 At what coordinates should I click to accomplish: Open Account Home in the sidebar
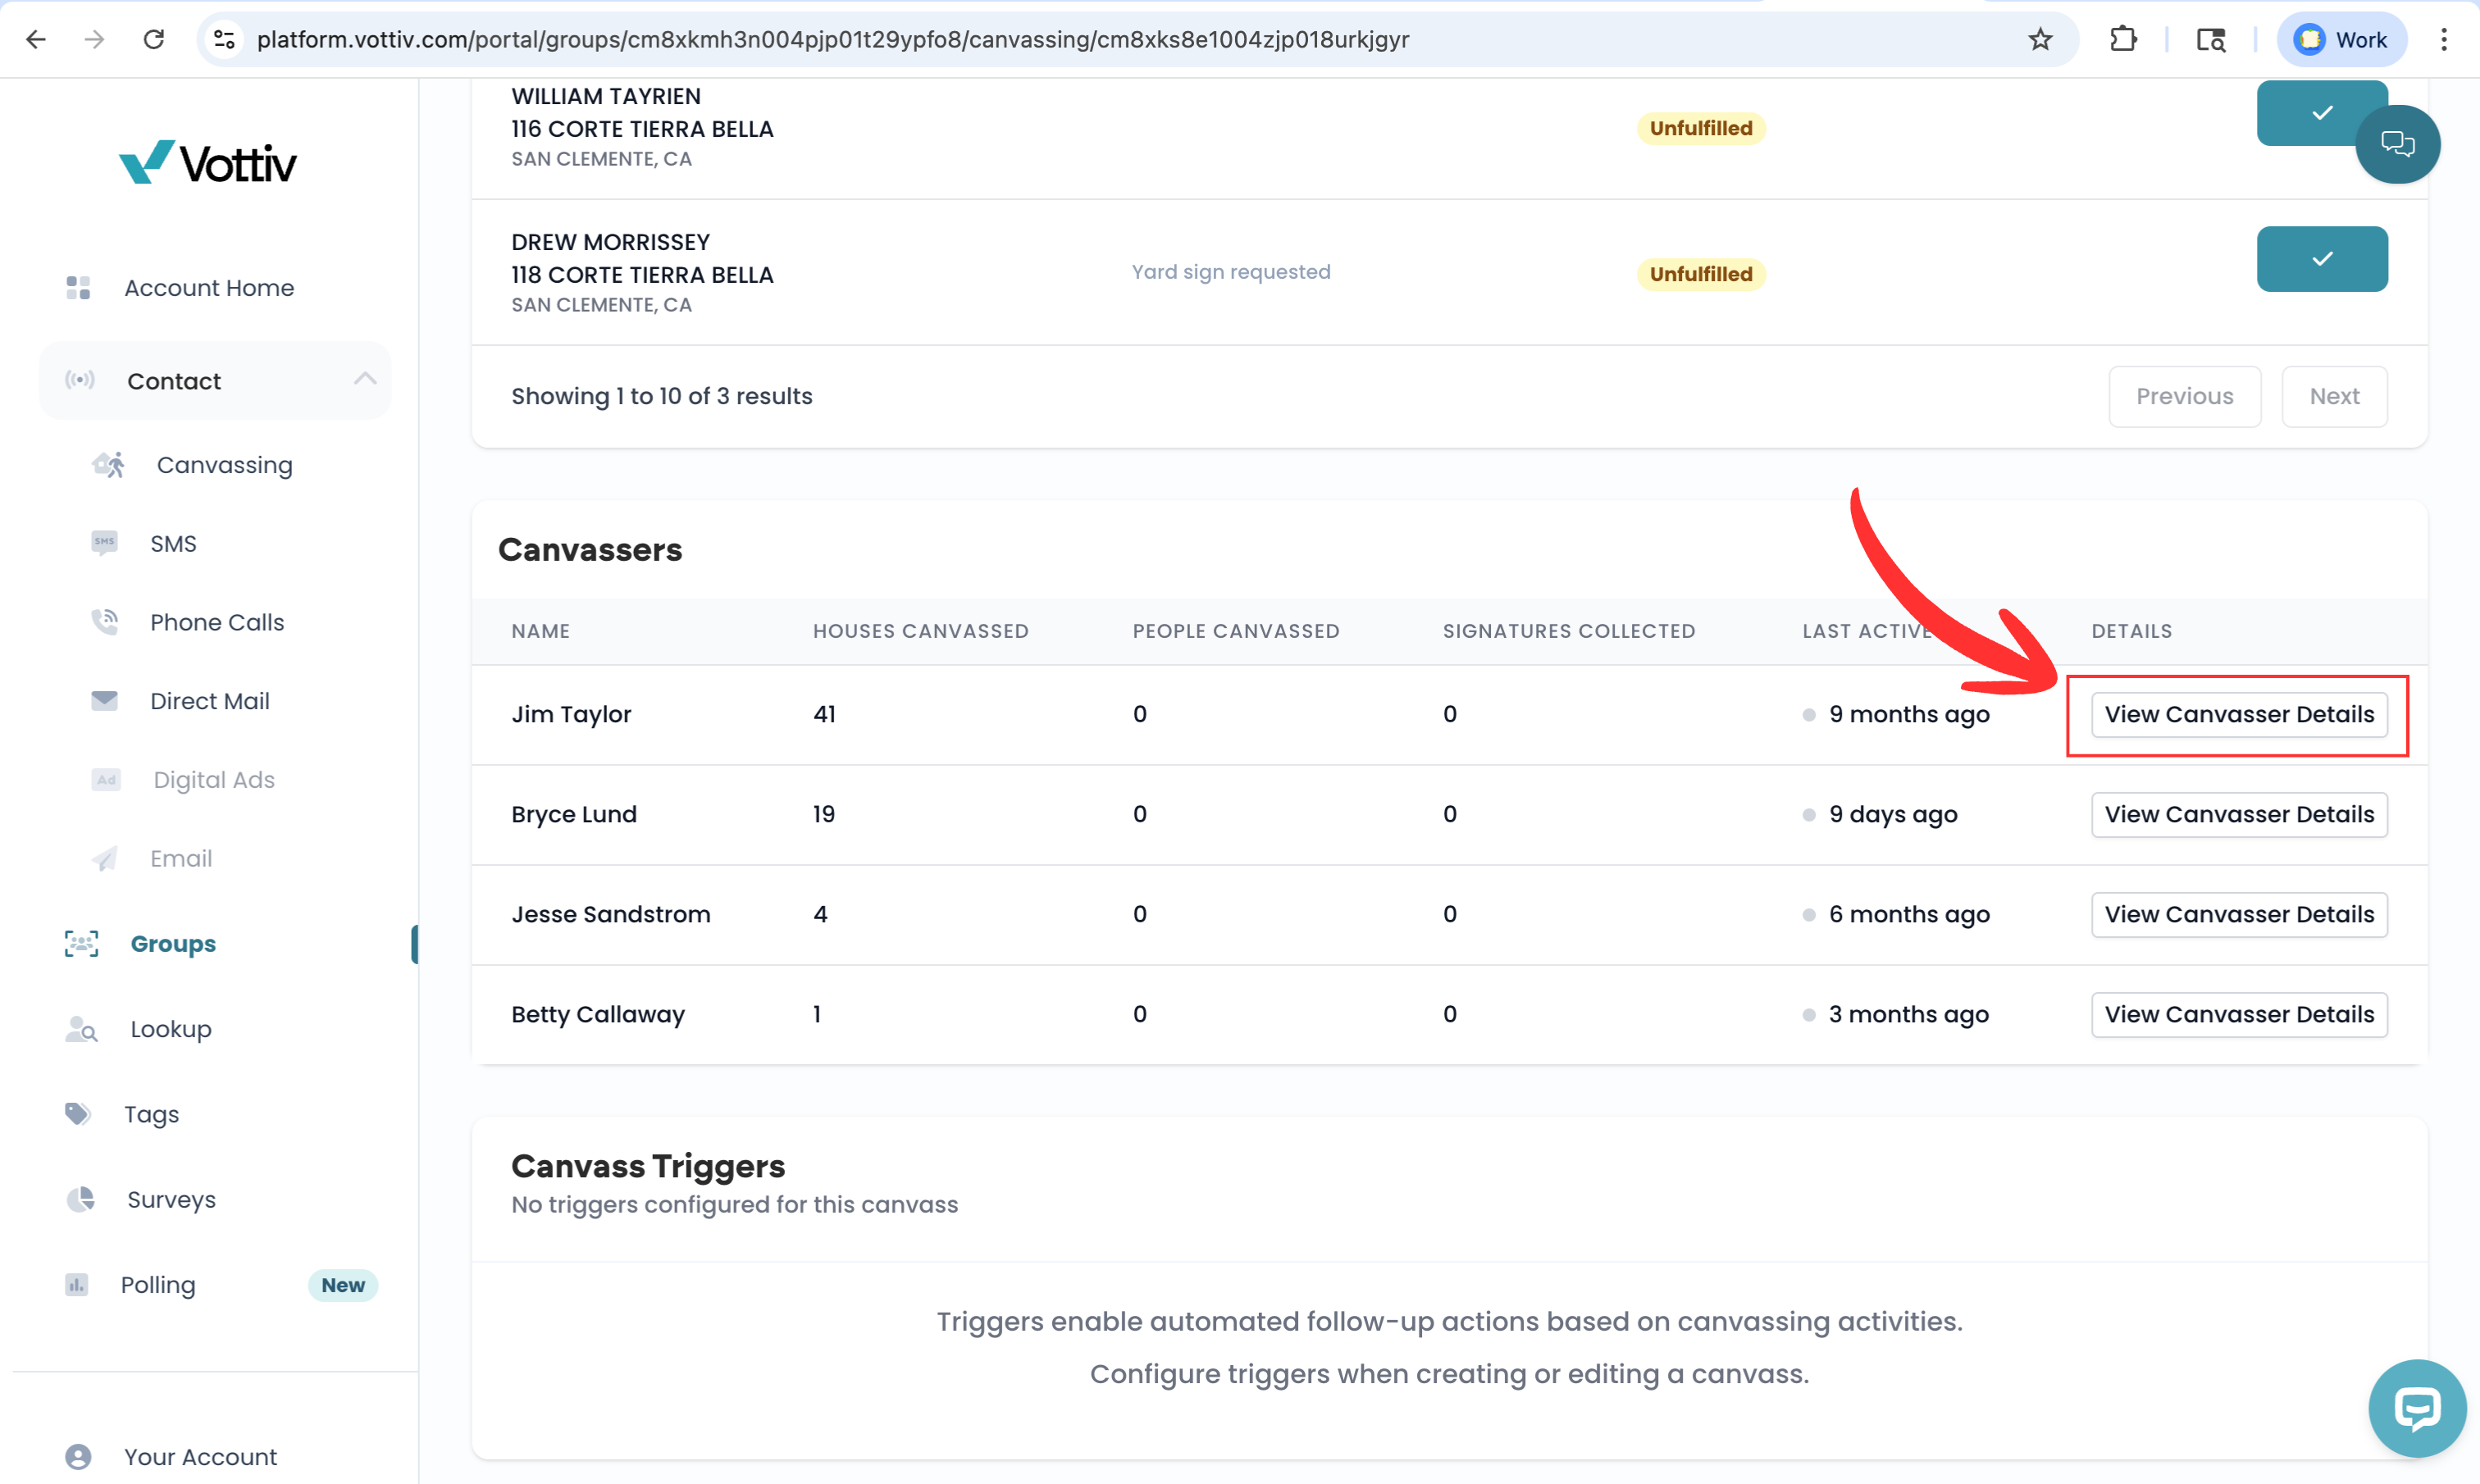click(209, 288)
